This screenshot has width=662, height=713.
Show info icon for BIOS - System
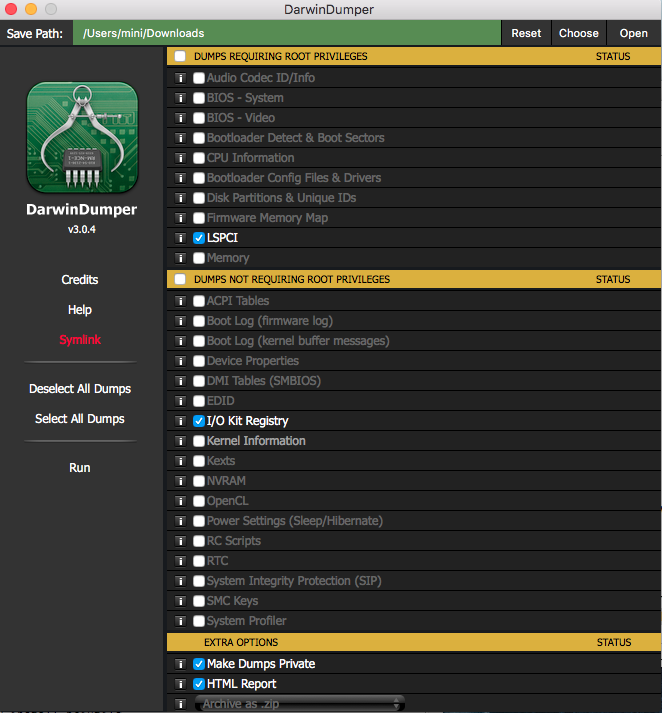pyautogui.click(x=181, y=98)
